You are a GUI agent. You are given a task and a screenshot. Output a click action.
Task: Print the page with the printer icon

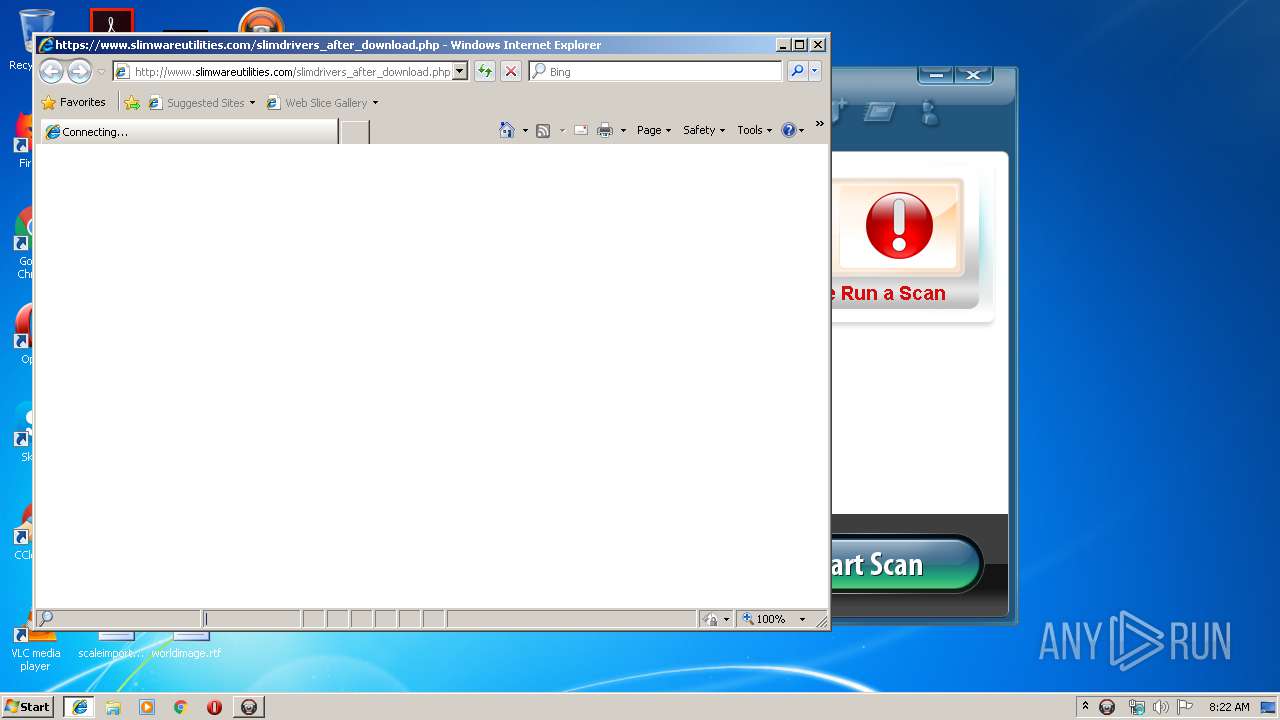[605, 130]
